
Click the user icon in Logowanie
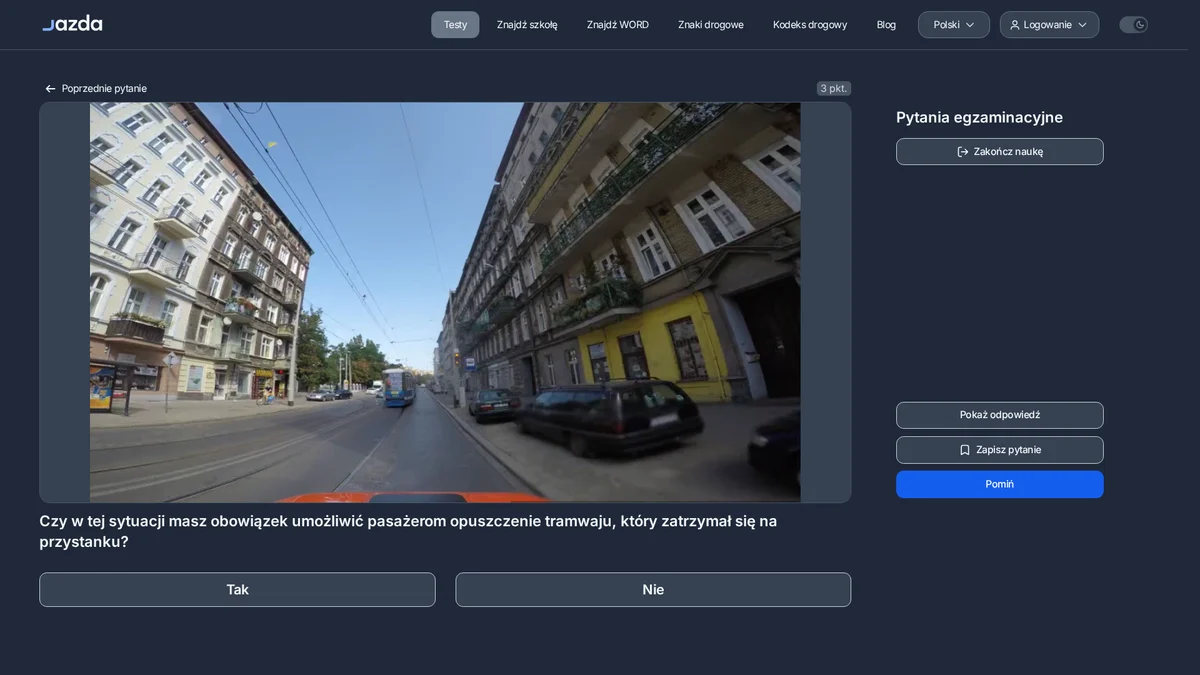pos(1015,25)
